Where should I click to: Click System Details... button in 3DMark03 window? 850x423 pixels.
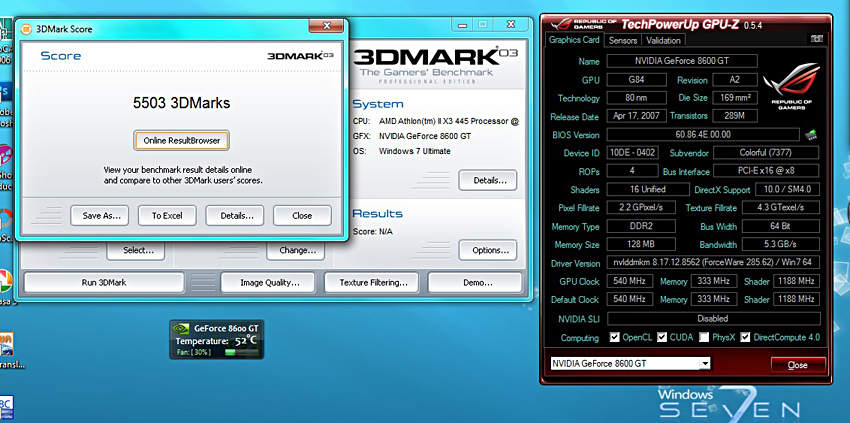(x=488, y=180)
